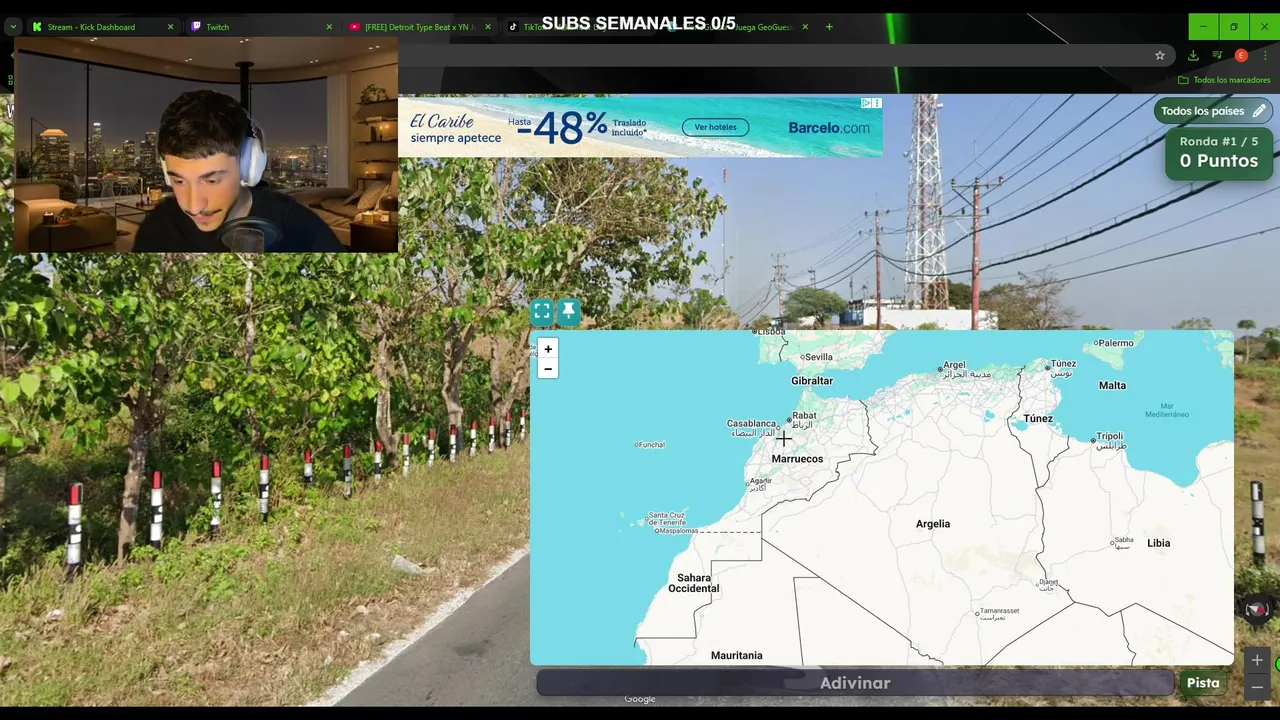The height and width of the screenshot is (720, 1280).
Task: Click the Barcelo.com logo in the ad
Action: pos(829,128)
